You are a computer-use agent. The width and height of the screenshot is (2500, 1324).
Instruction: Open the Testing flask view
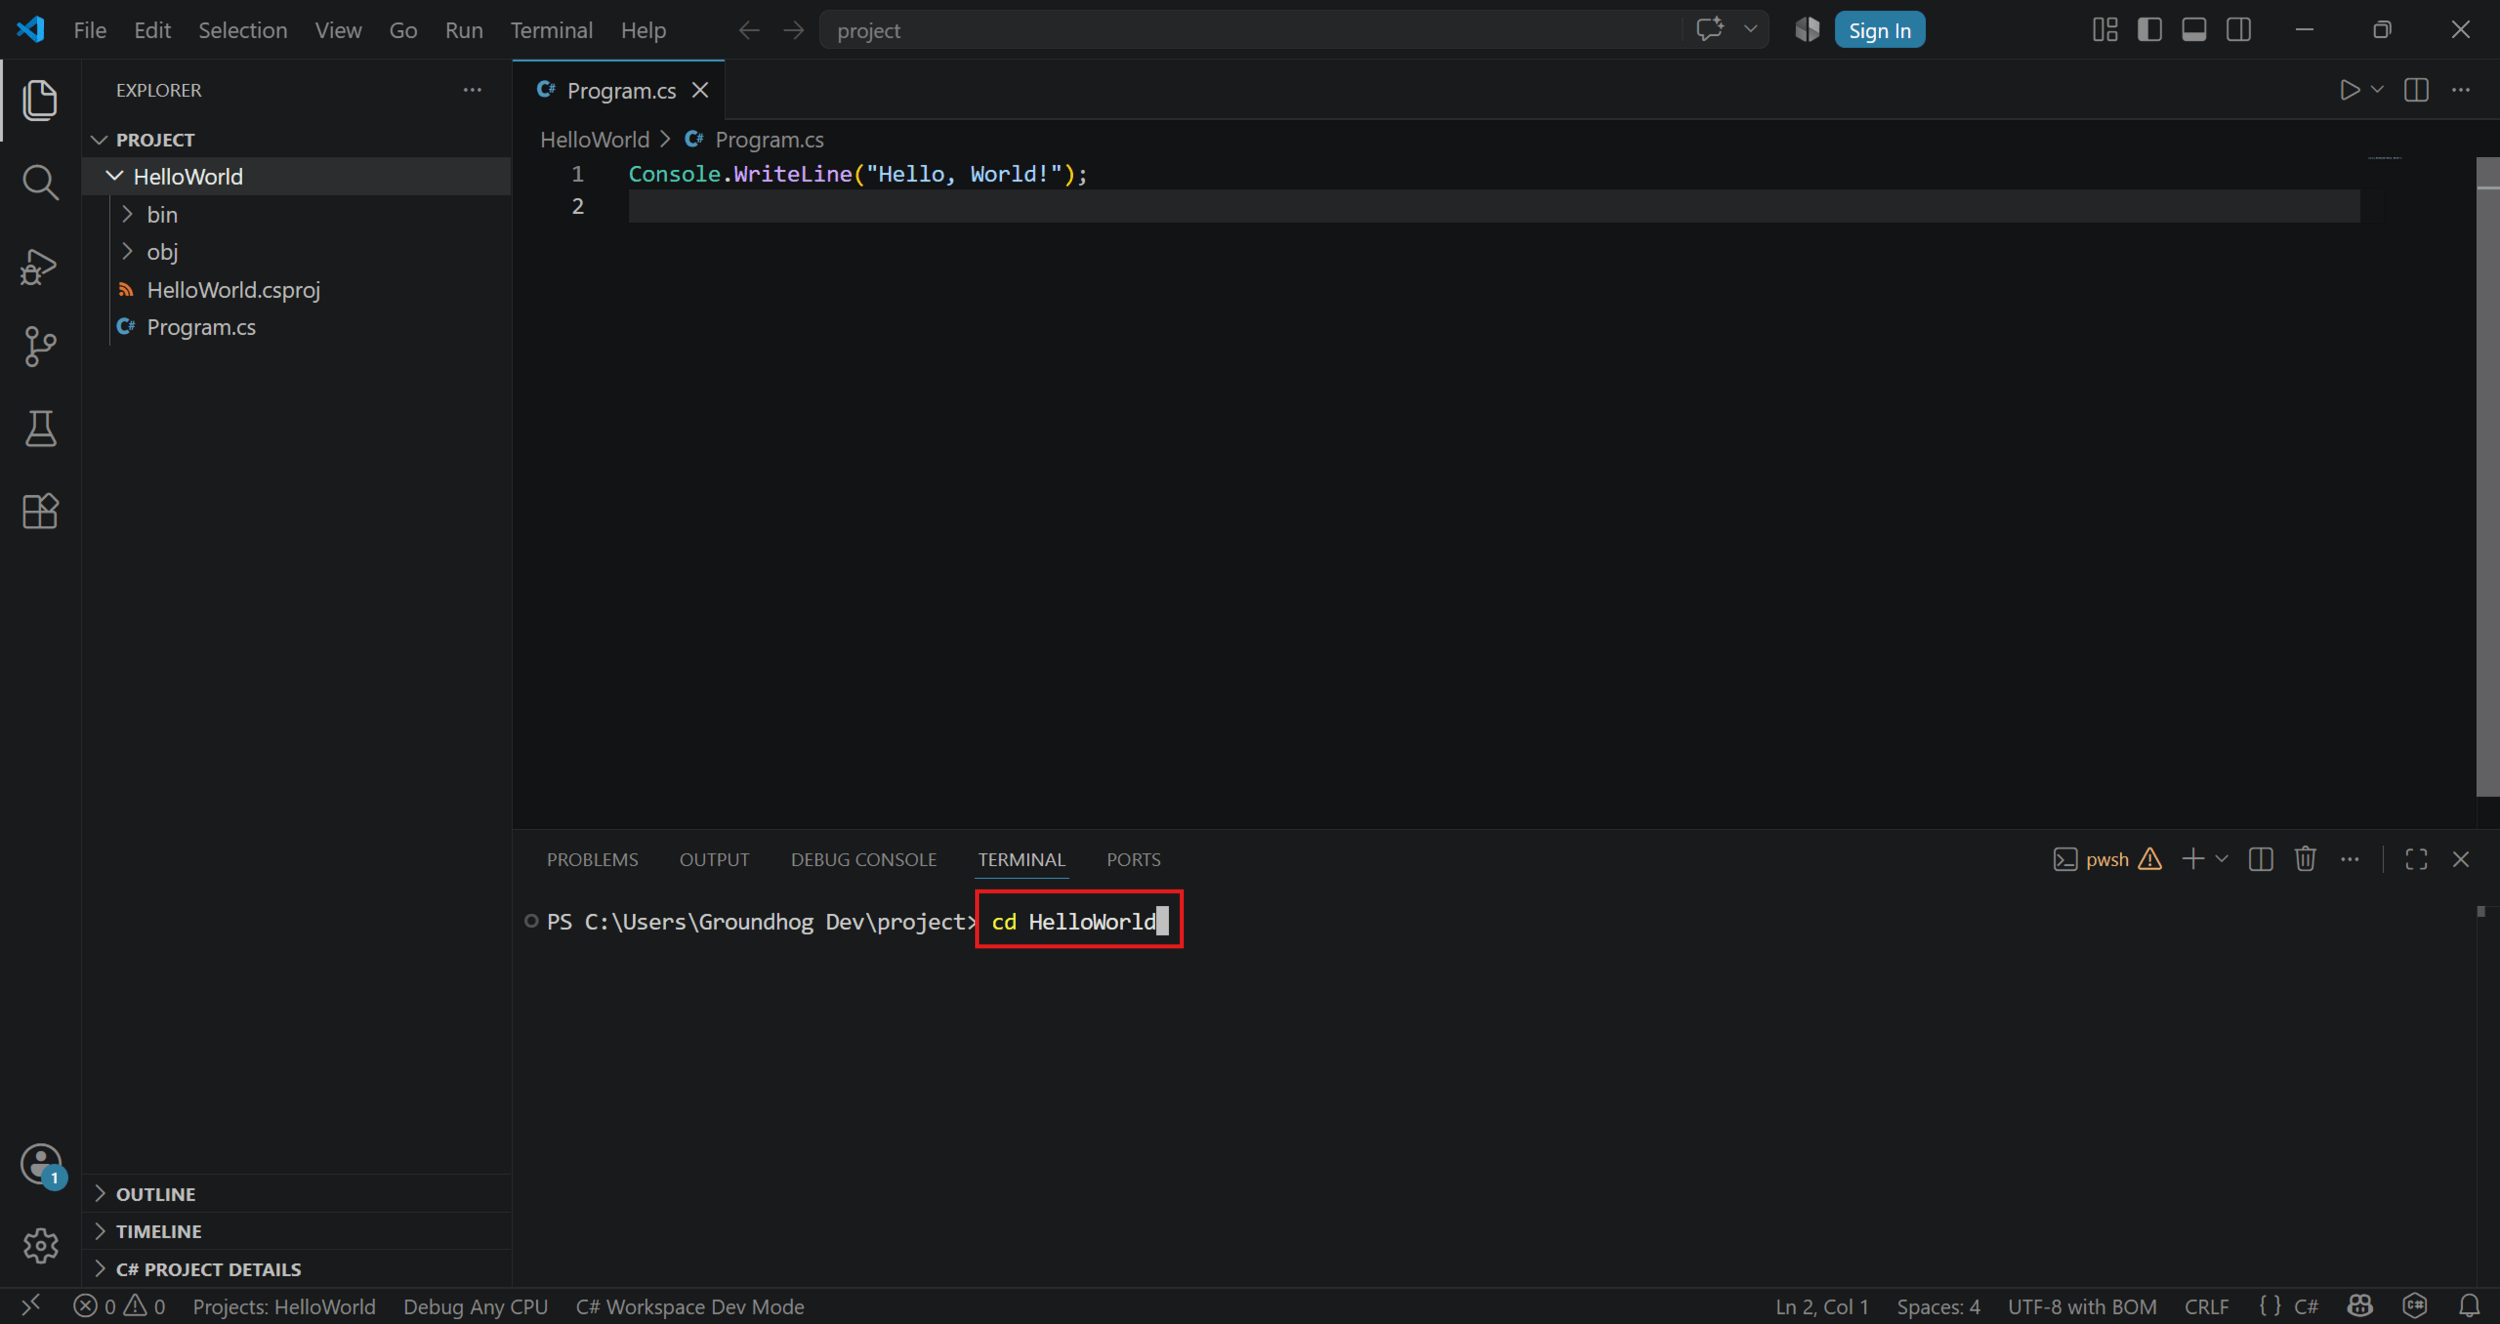coord(40,429)
